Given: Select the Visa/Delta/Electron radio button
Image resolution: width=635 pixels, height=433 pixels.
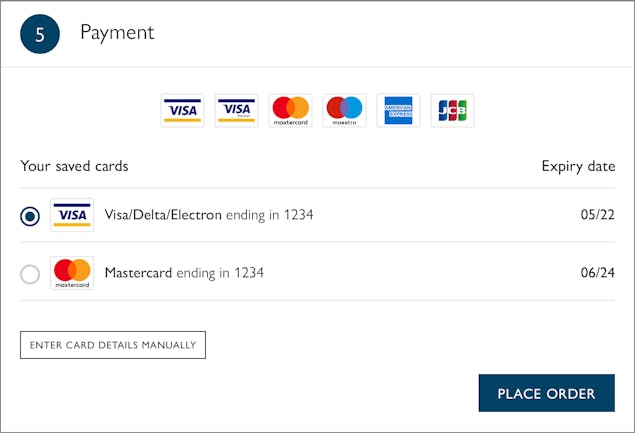Looking at the screenshot, I should 30,216.
